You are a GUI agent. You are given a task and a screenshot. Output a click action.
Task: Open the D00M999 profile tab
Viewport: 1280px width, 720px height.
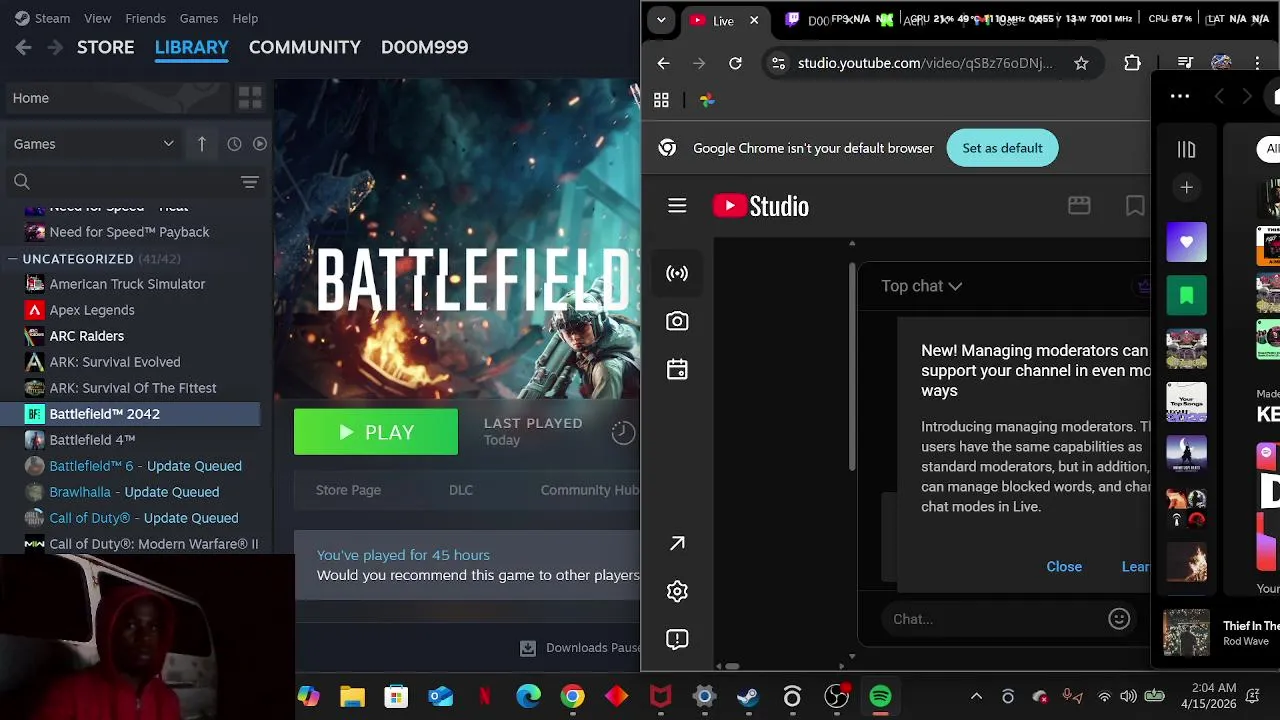(424, 47)
